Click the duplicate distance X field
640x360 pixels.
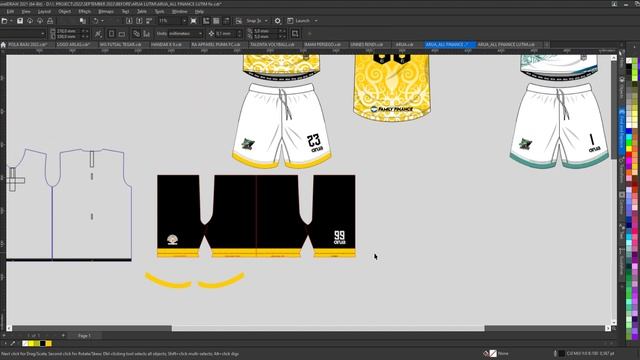point(263,31)
